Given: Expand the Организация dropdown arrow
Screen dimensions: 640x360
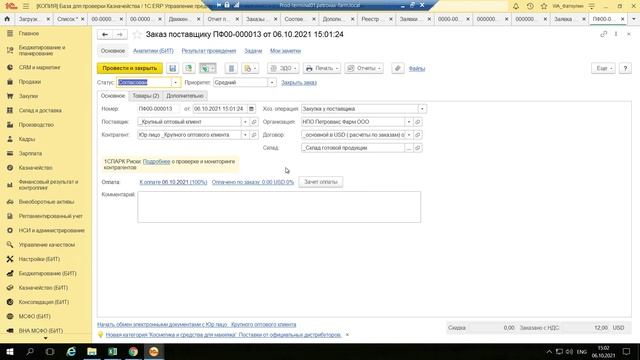Looking at the screenshot, I should point(409,122).
